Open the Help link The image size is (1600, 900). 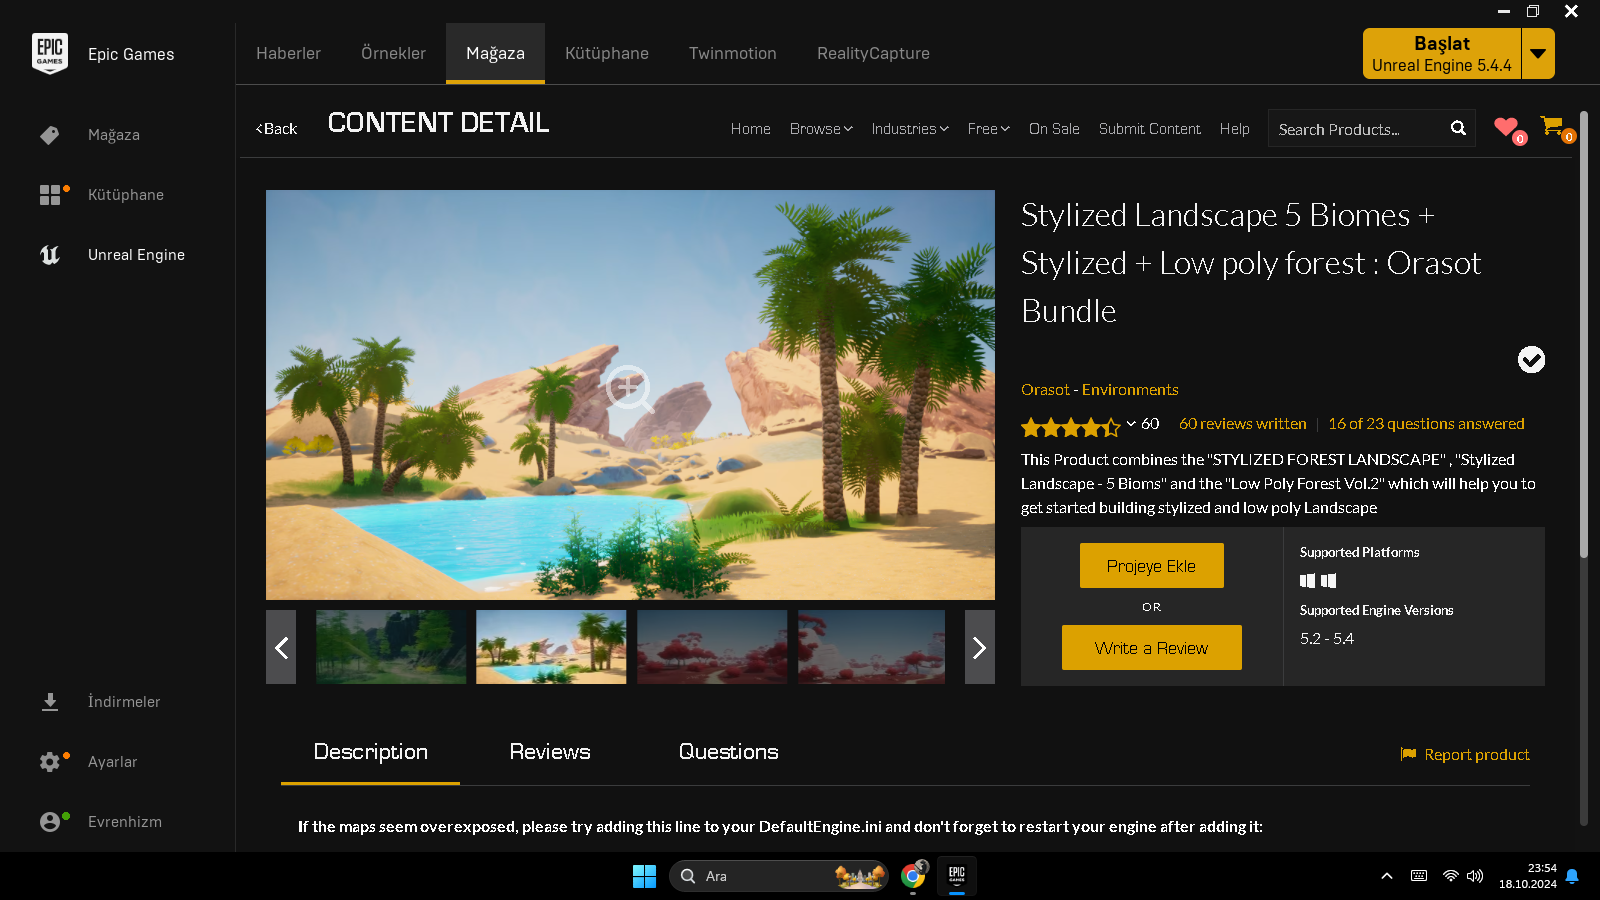pyautogui.click(x=1234, y=129)
